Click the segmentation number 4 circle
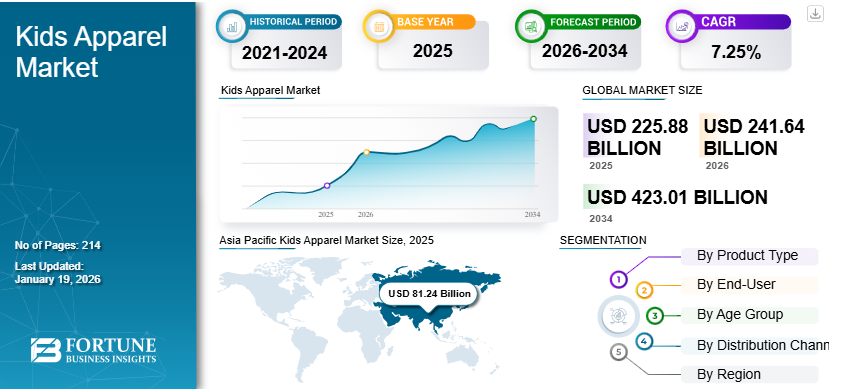This screenshot has width=844, height=391. click(x=644, y=341)
